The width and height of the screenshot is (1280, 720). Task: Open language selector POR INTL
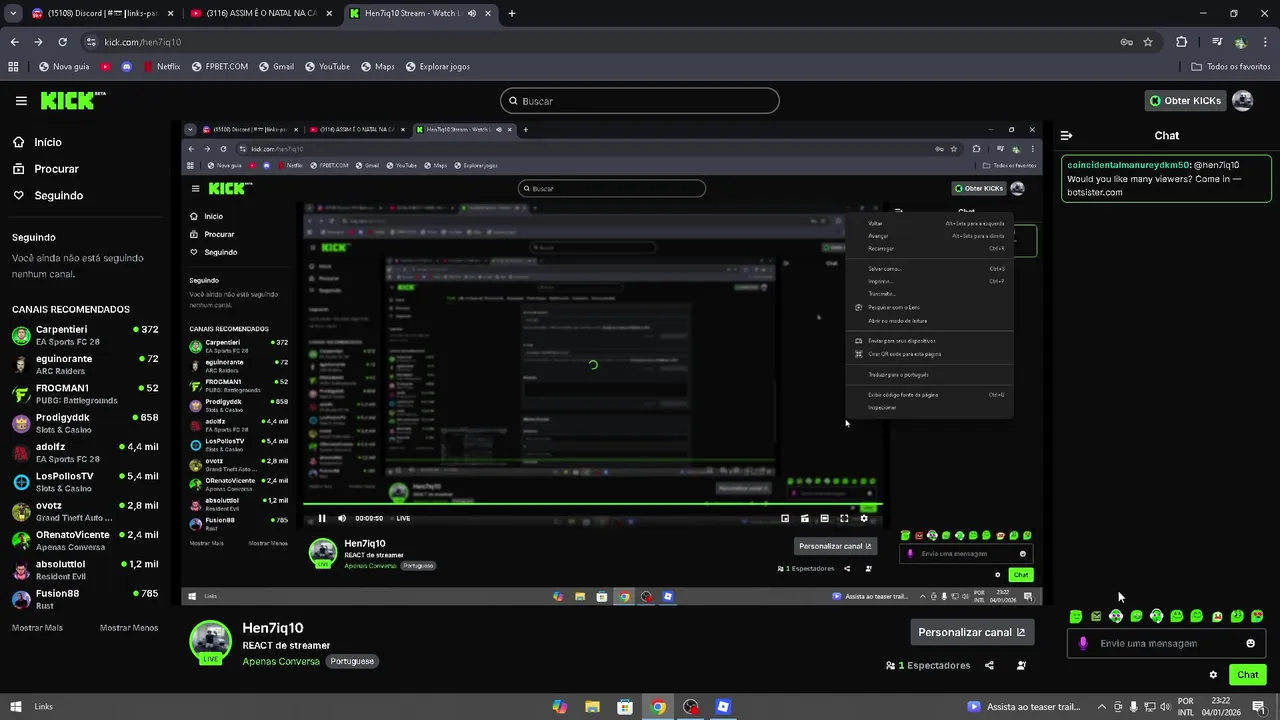tap(1186, 707)
